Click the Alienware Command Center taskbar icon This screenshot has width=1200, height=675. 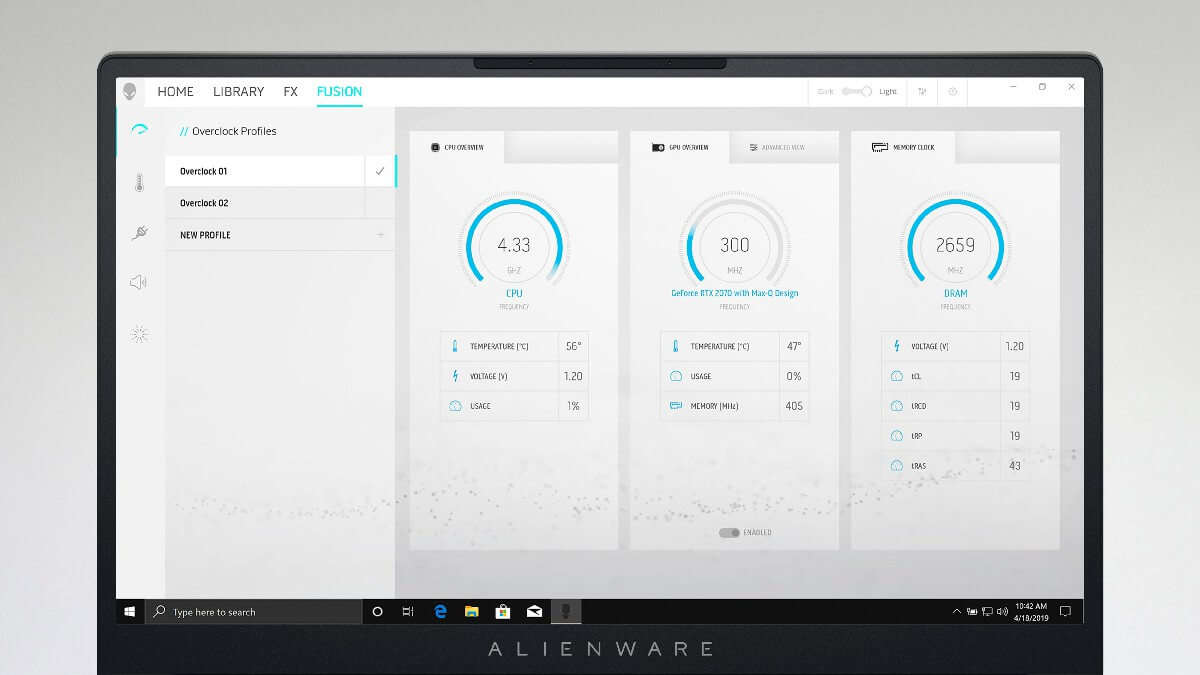(566, 611)
